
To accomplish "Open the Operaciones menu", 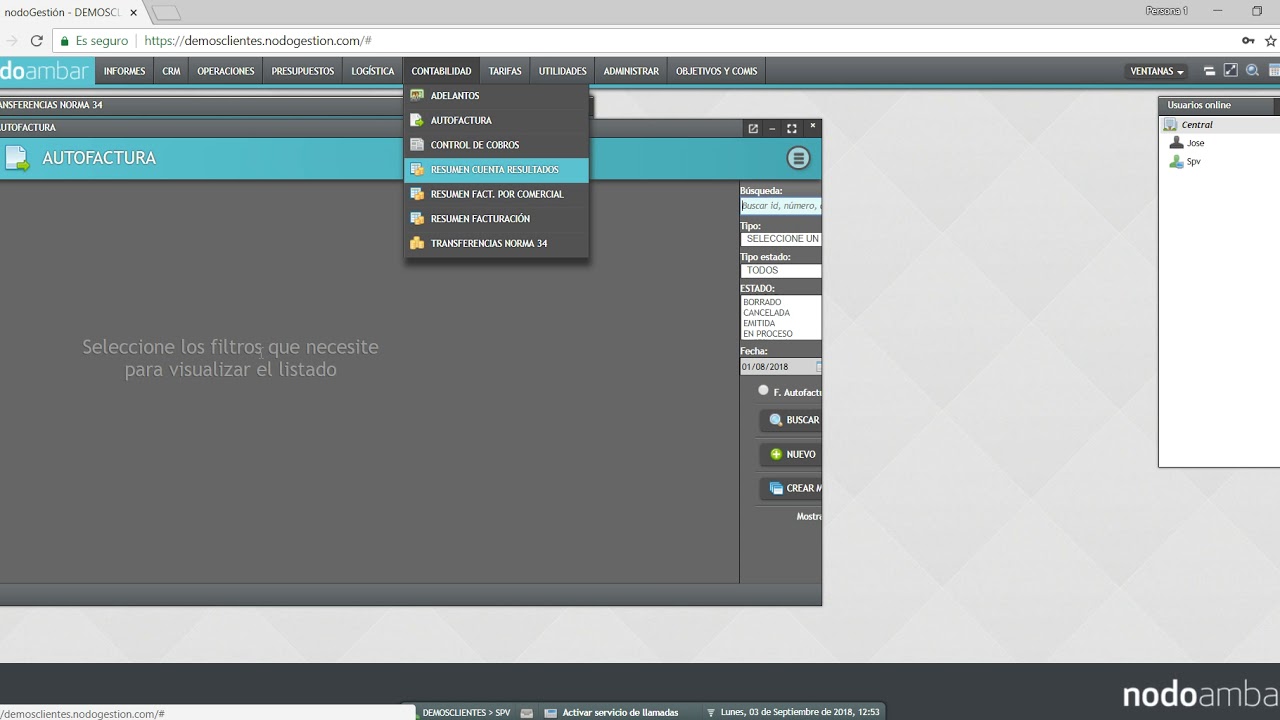I will (226, 71).
